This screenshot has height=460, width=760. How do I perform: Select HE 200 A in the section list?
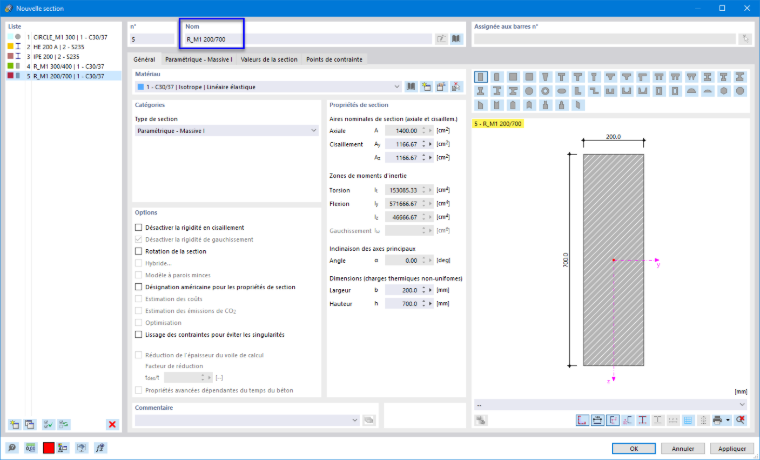point(64,47)
